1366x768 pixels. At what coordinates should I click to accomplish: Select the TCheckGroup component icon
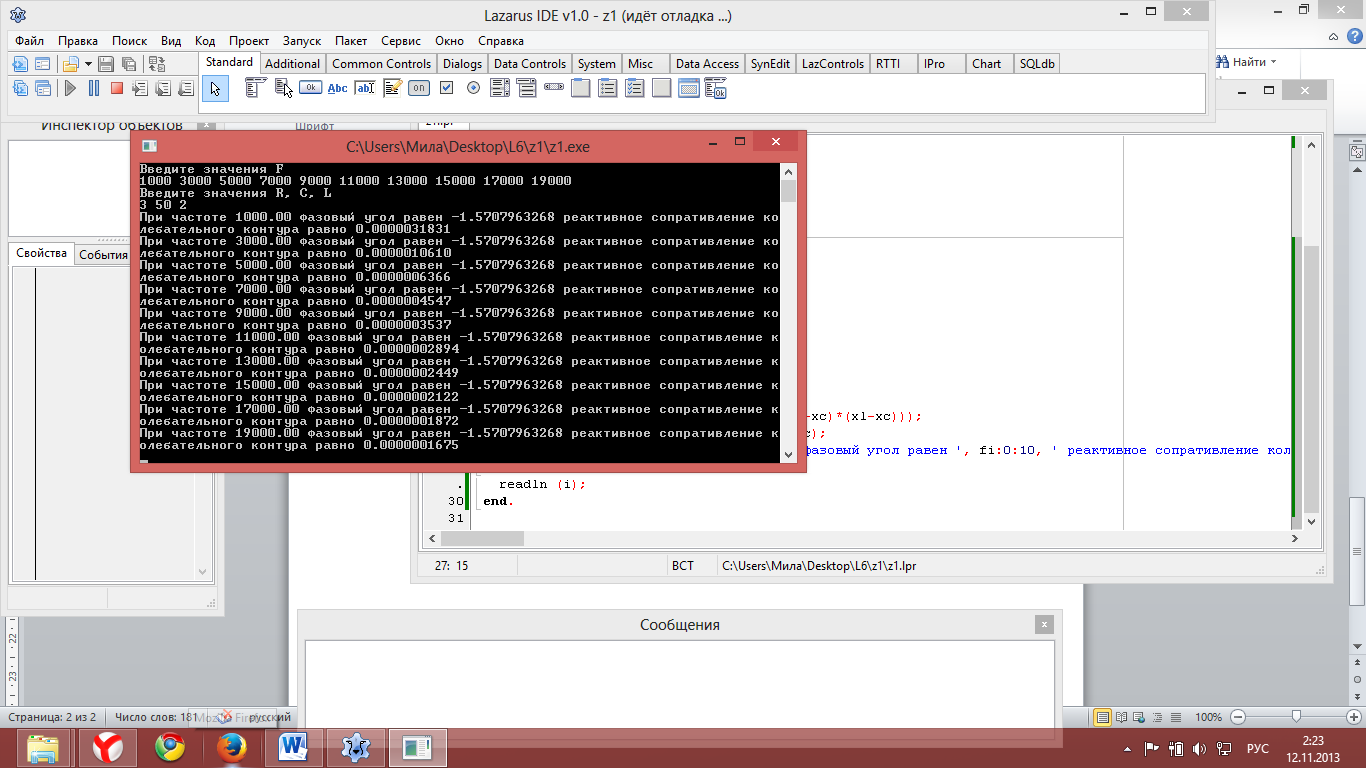pos(635,88)
